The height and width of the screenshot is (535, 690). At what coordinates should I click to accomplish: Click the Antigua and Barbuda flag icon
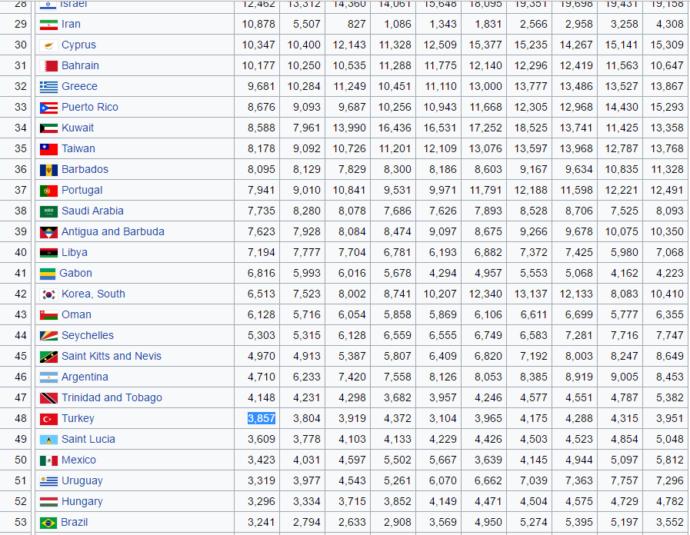point(48,232)
